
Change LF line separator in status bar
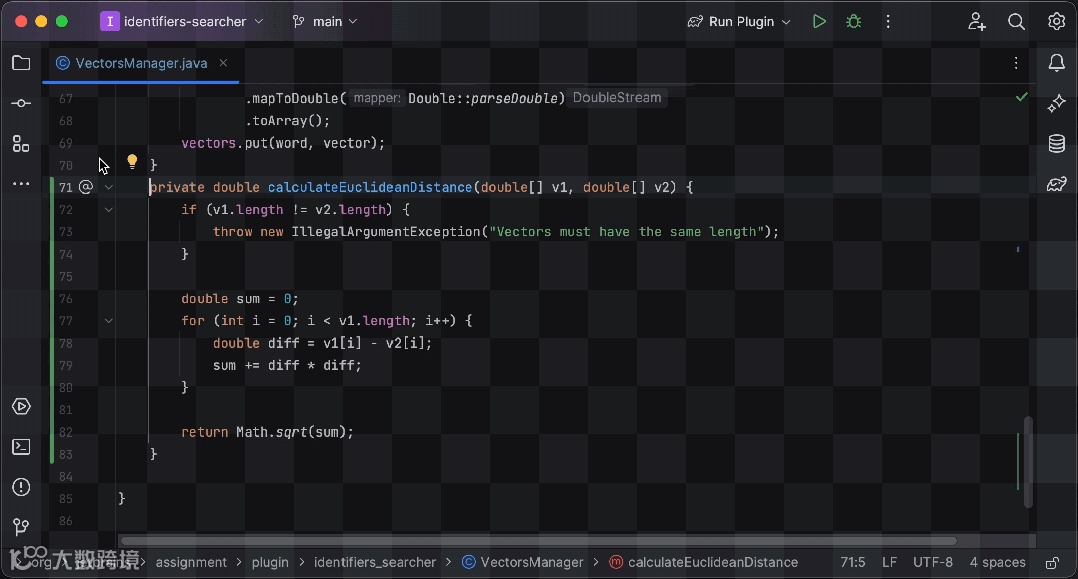pos(890,562)
